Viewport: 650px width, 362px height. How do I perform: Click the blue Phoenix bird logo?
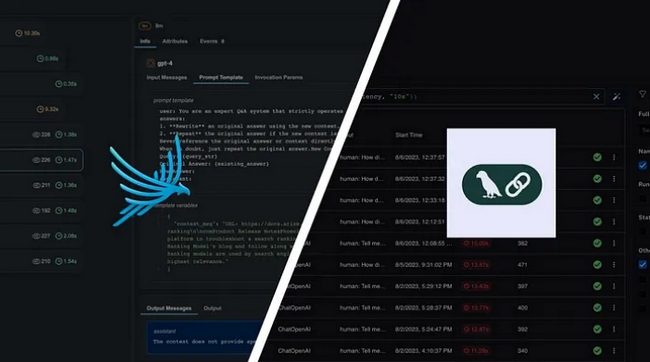(x=150, y=180)
